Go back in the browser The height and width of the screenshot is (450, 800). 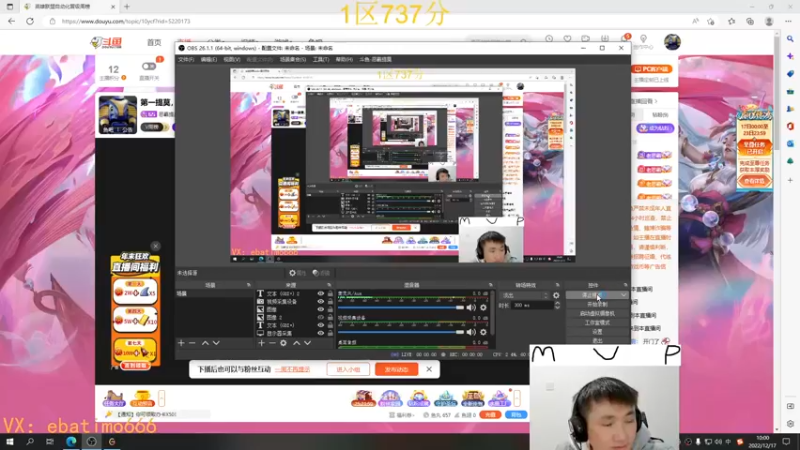(x=11, y=21)
